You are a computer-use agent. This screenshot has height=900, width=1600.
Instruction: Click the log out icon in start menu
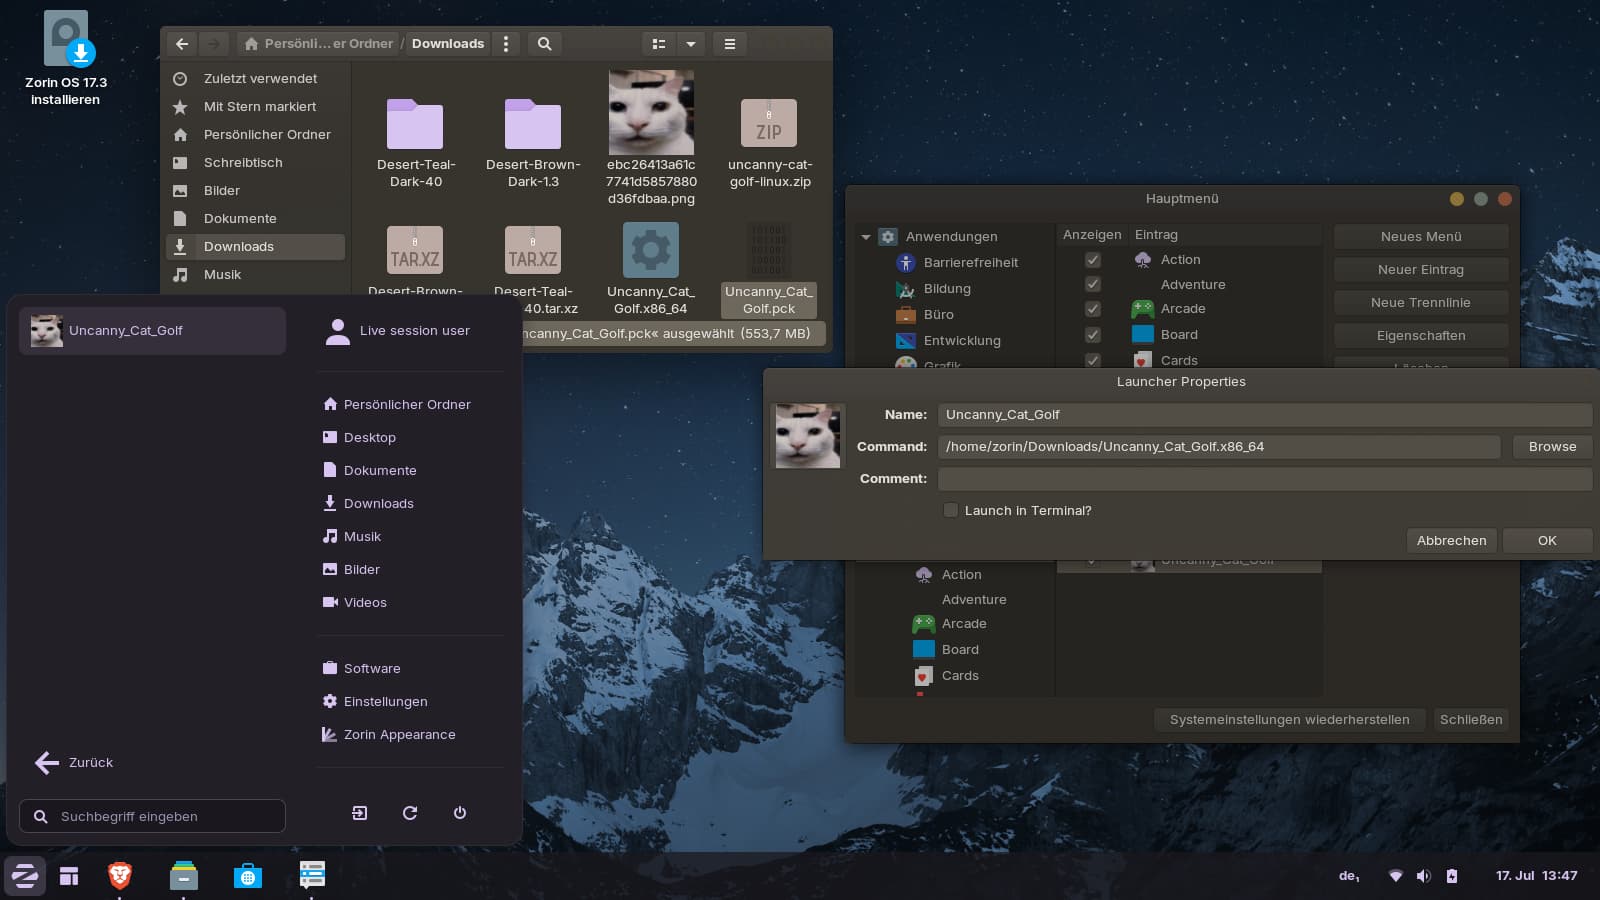point(360,813)
